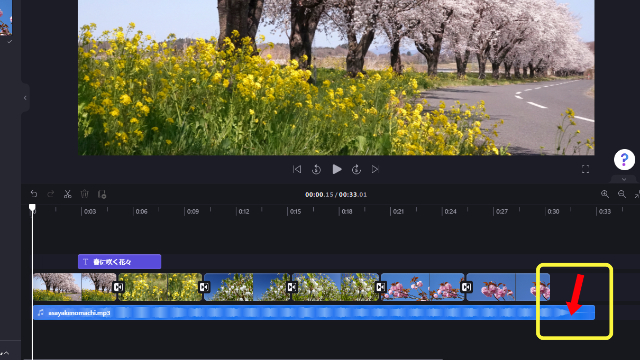640x360 pixels.
Task: Select the 春に咲く花々 text clip
Action: (120, 262)
